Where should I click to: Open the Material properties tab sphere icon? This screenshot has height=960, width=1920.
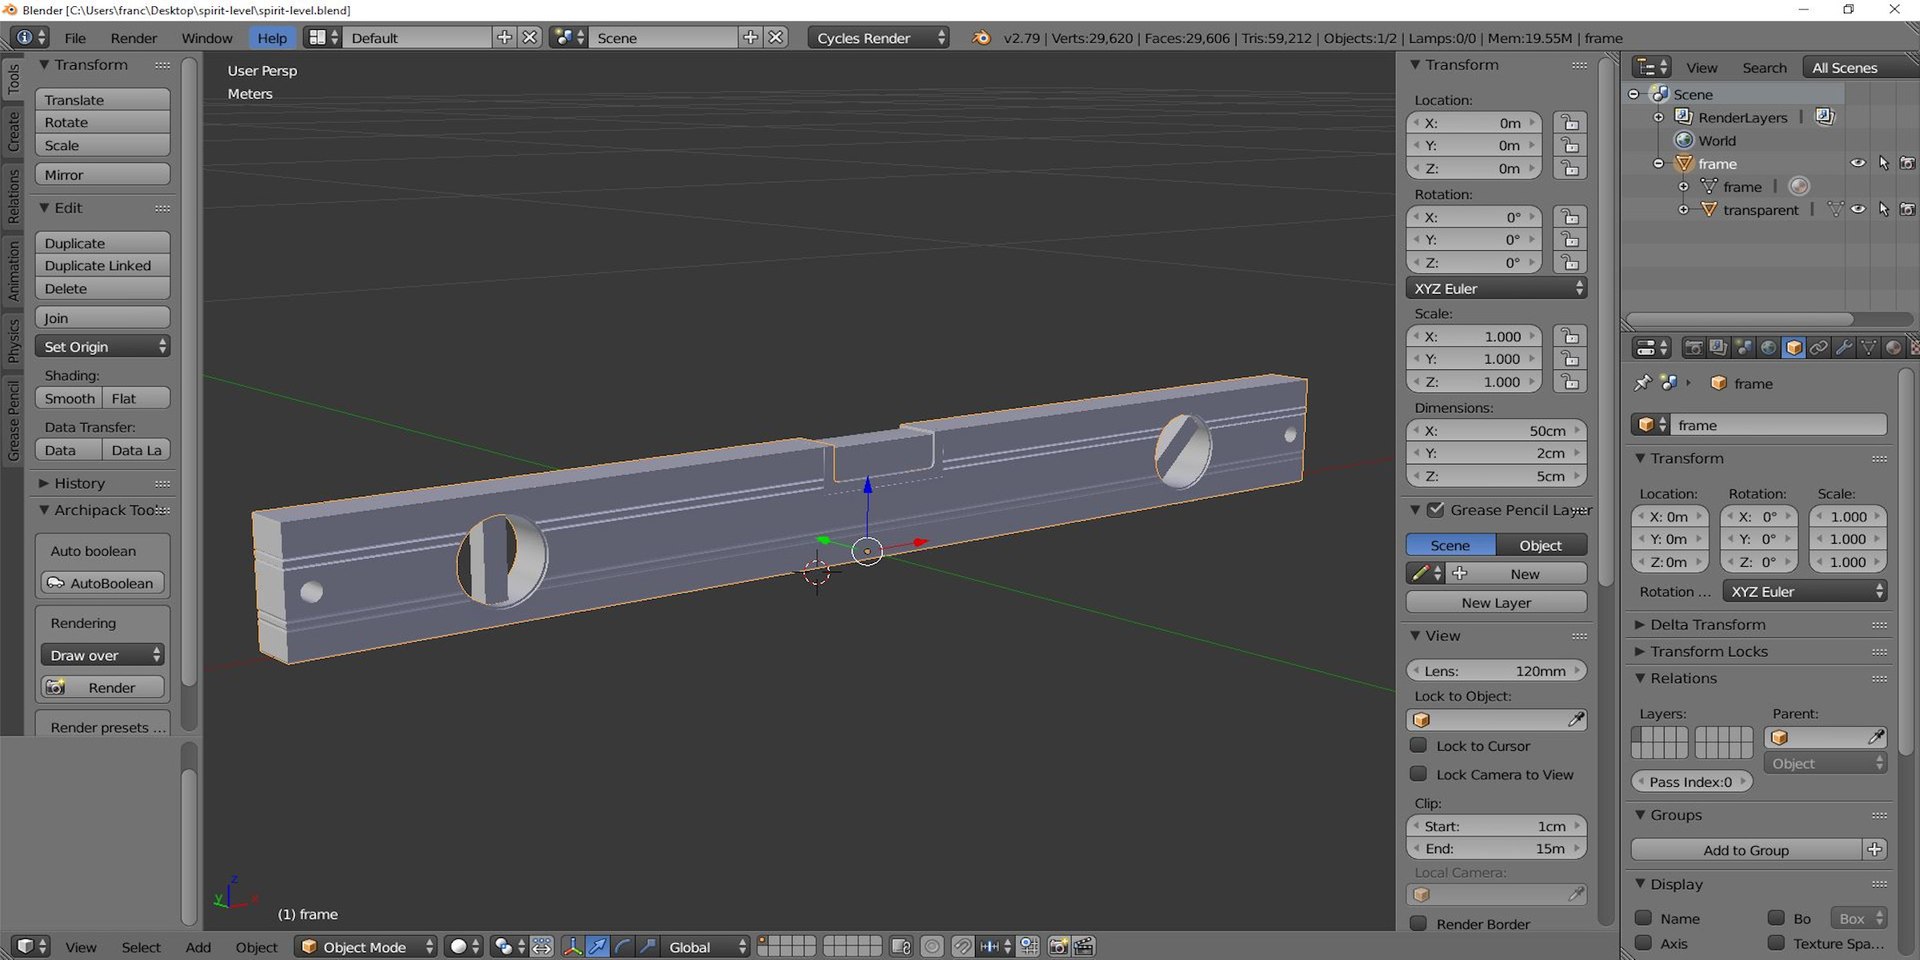click(x=1893, y=347)
